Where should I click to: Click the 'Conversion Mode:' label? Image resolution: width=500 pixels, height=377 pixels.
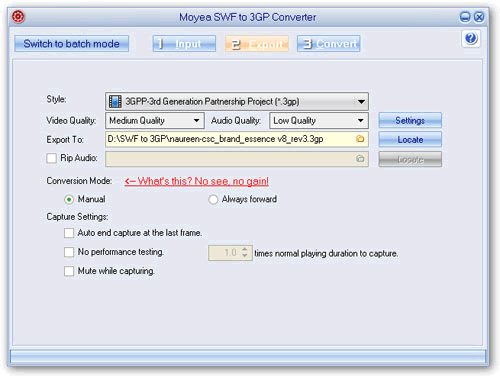click(x=79, y=181)
